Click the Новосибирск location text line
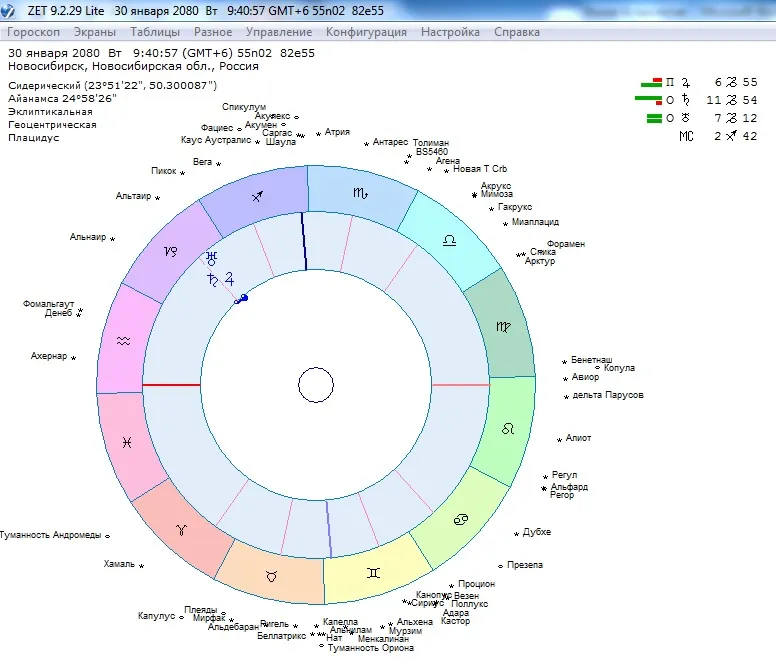 tap(133, 66)
